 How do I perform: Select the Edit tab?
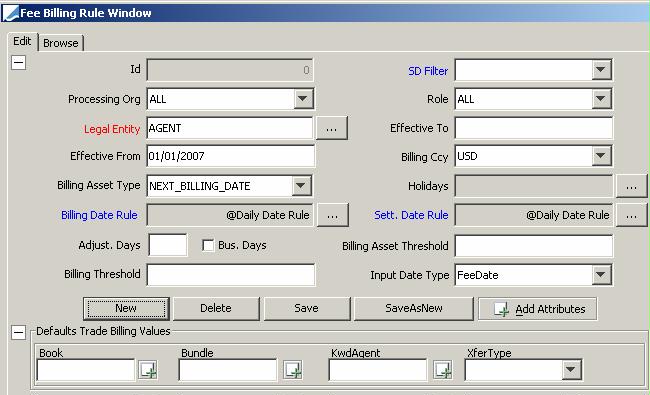click(22, 41)
